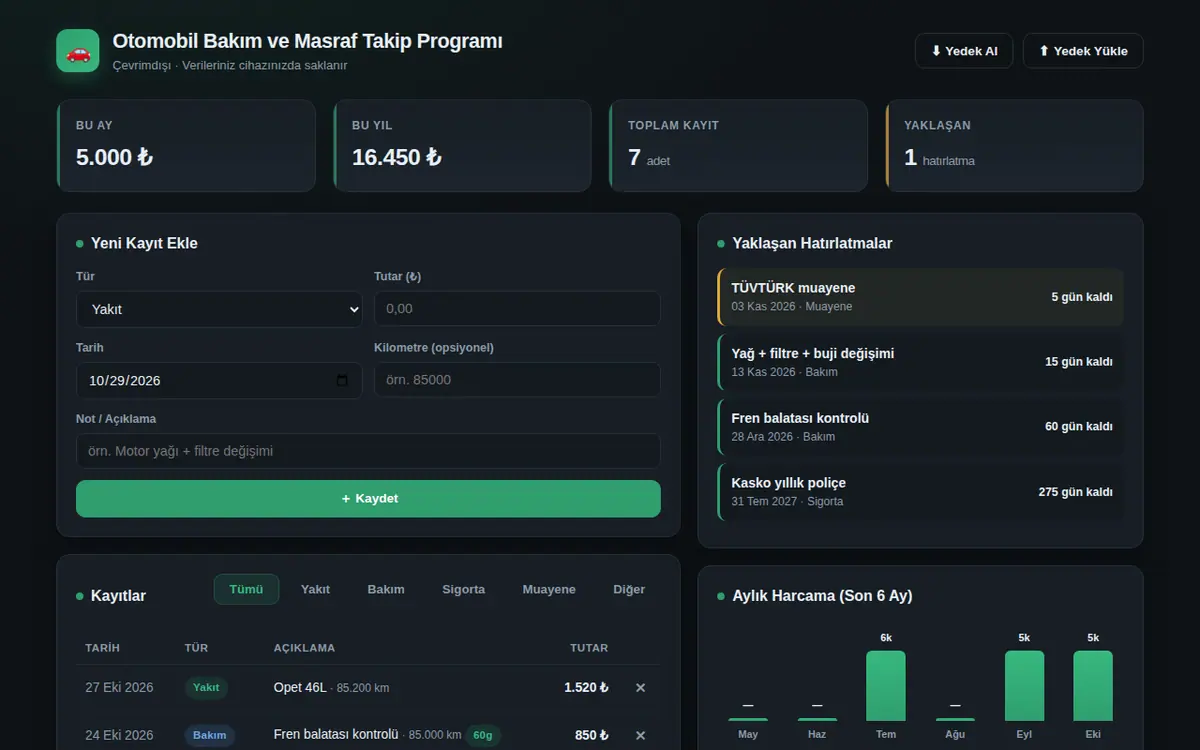Click the Yedek Al backup button

[964, 51]
